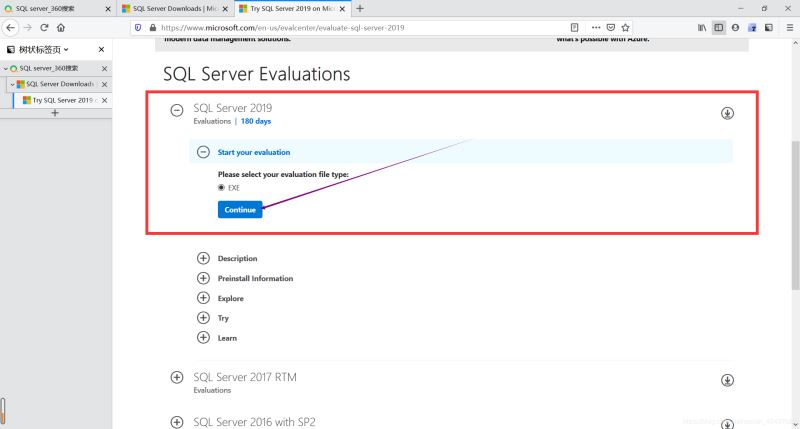Go back with the browser back arrow
The image size is (800, 429).
(11, 28)
